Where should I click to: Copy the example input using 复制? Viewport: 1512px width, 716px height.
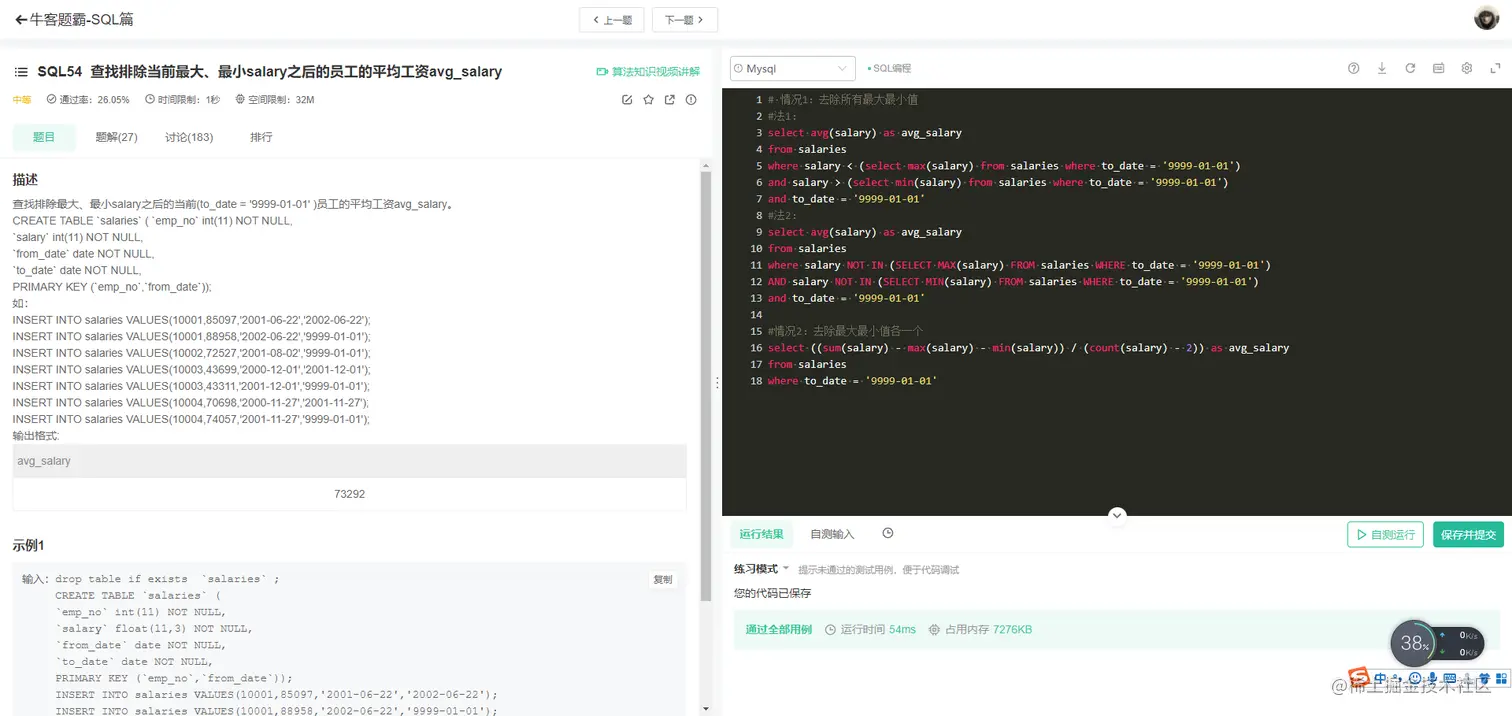662,579
